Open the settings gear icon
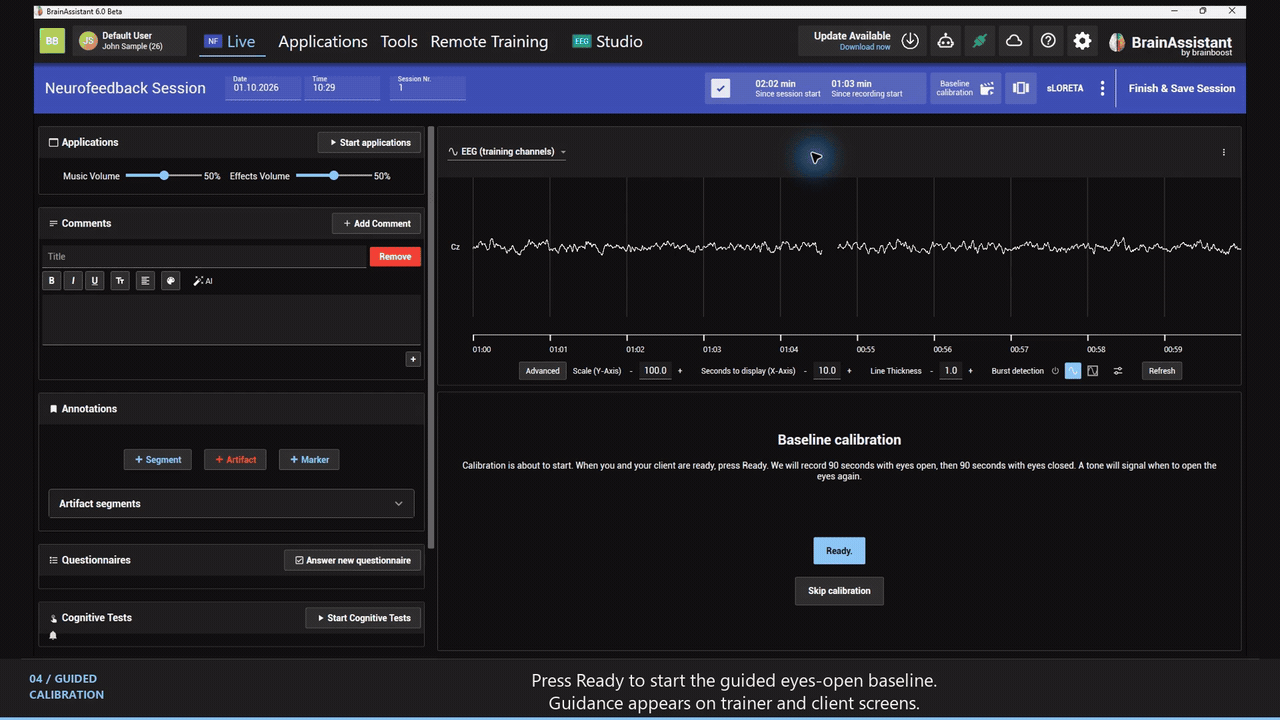This screenshot has height=720, width=1280. (x=1082, y=41)
